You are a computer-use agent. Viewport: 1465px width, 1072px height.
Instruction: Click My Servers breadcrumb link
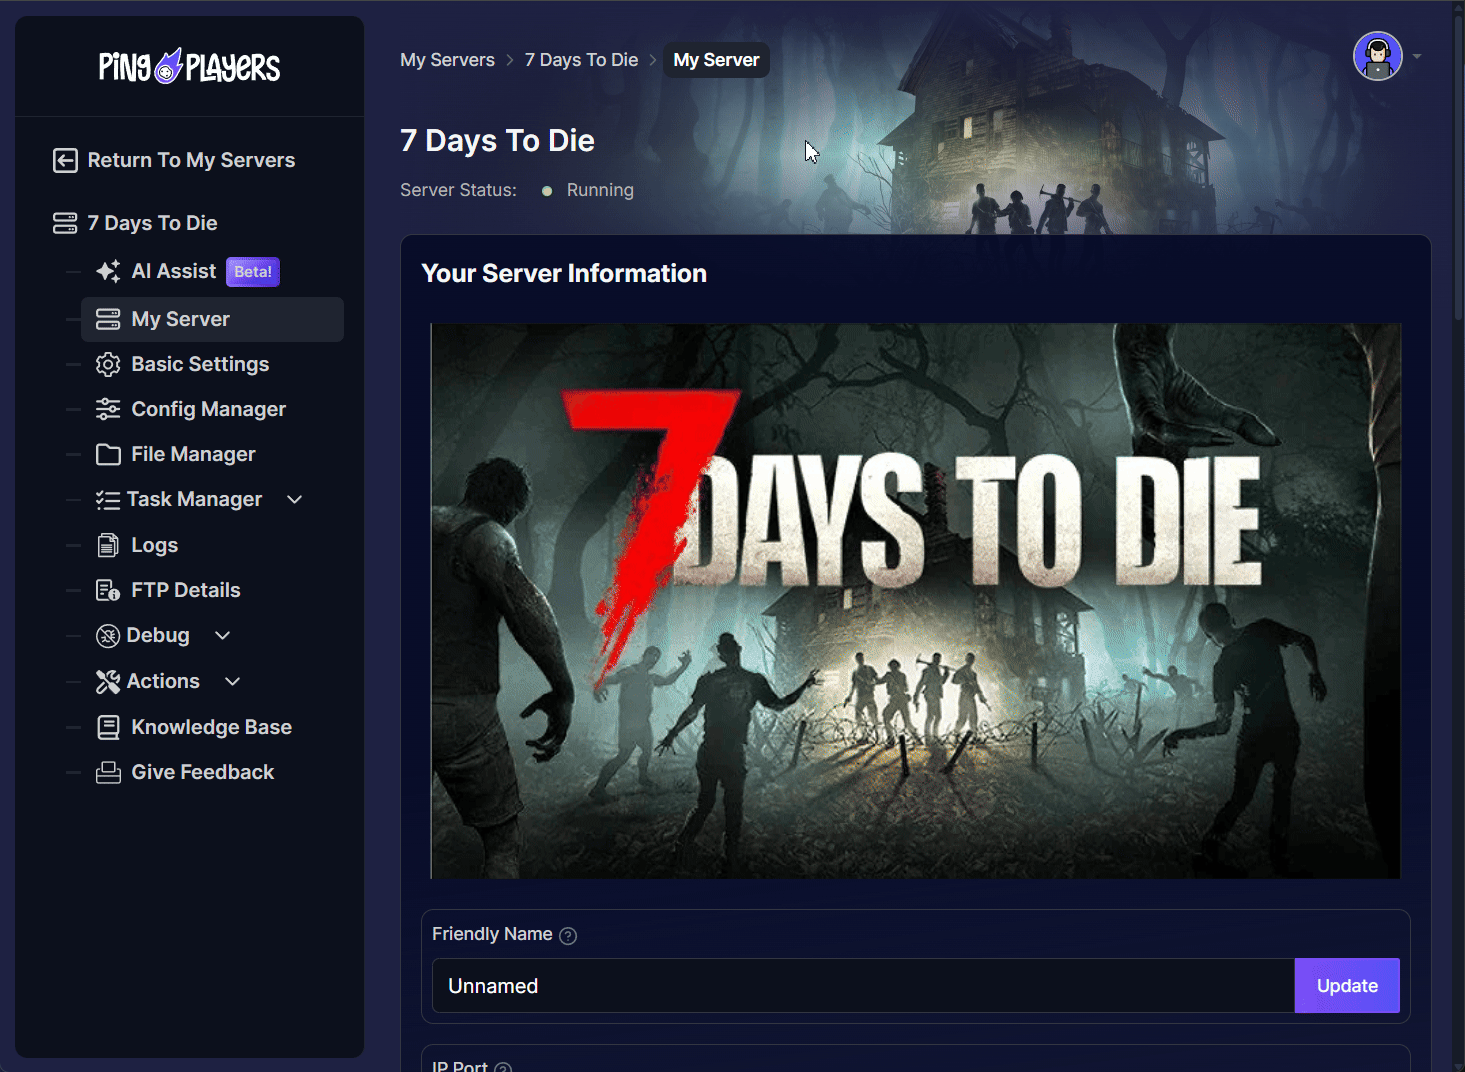[x=447, y=60]
